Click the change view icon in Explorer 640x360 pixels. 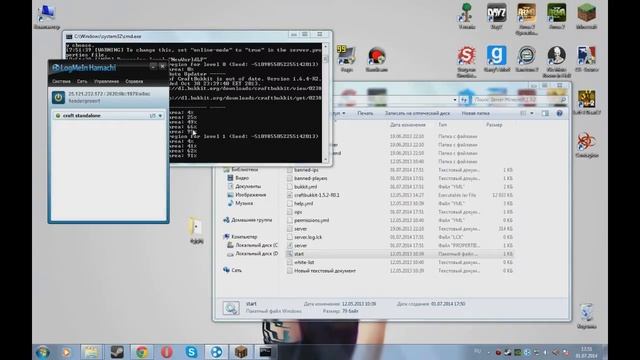pyautogui.click(x=523, y=113)
